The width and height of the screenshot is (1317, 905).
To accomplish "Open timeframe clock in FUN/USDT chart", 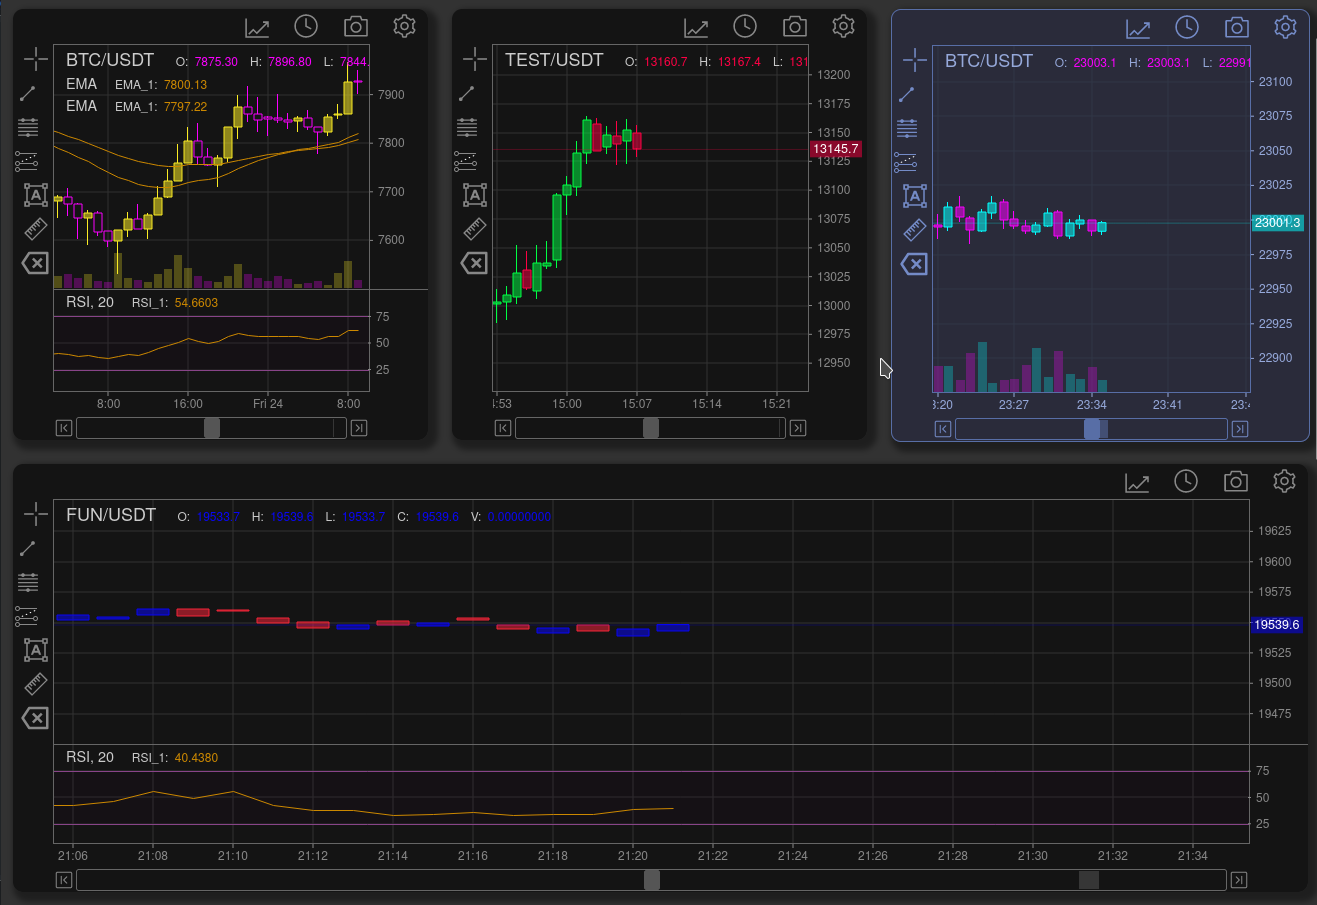I will 1185,481.
